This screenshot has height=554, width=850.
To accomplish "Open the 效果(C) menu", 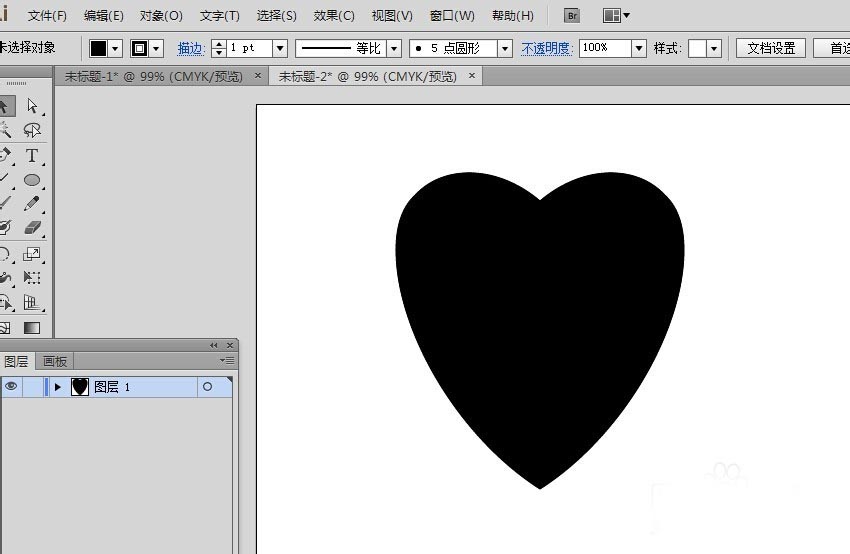I will 334,16.
